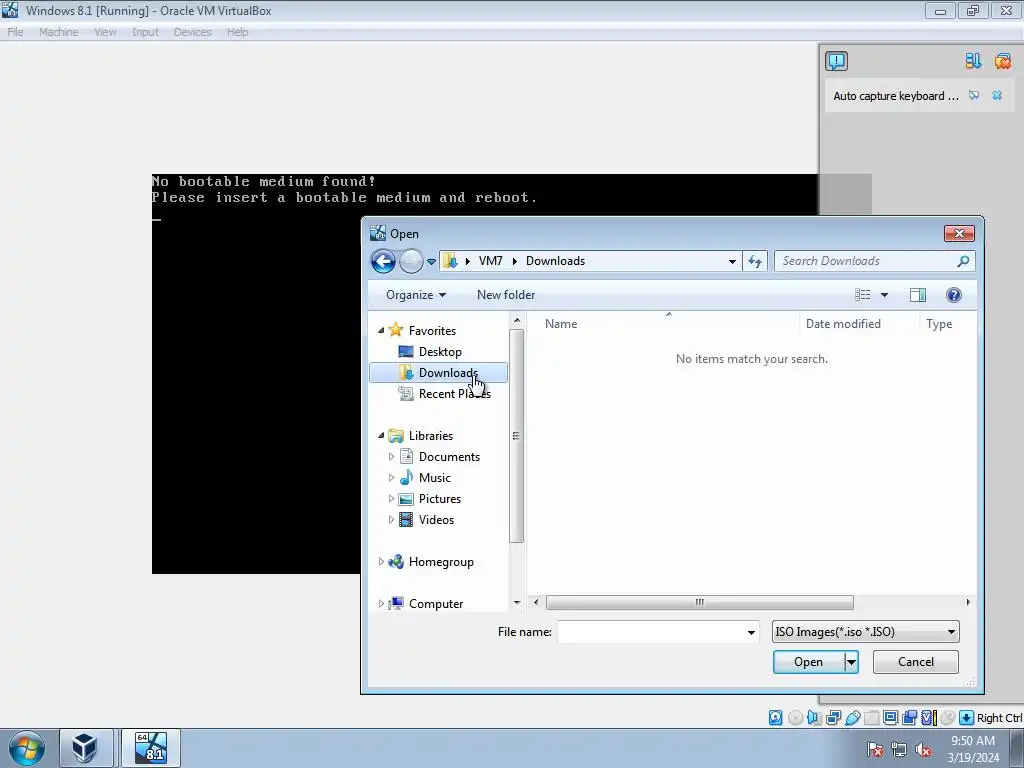The image size is (1024, 768).
Task: Click the hard disk activity icon in VirtualBox status bar
Action: pos(775,718)
